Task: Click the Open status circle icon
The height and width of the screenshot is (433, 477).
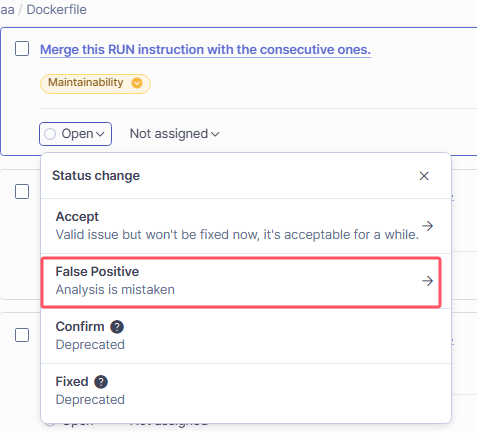Action: [50, 134]
